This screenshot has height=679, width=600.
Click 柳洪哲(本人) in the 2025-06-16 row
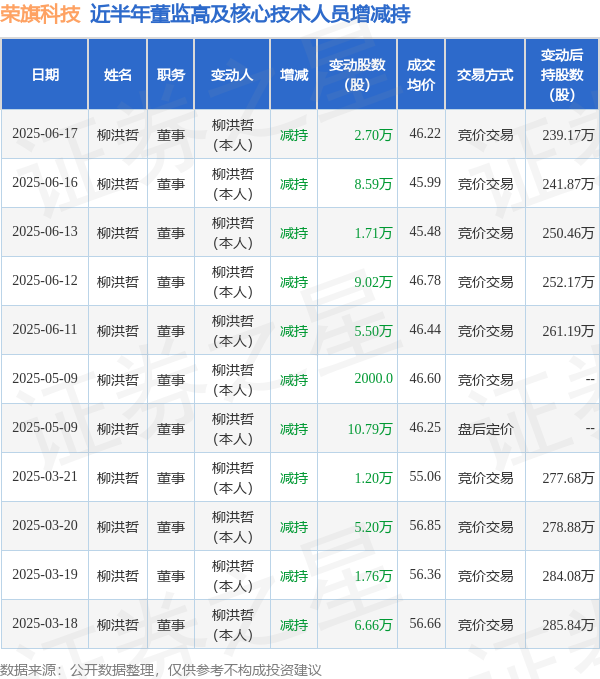[232, 184]
